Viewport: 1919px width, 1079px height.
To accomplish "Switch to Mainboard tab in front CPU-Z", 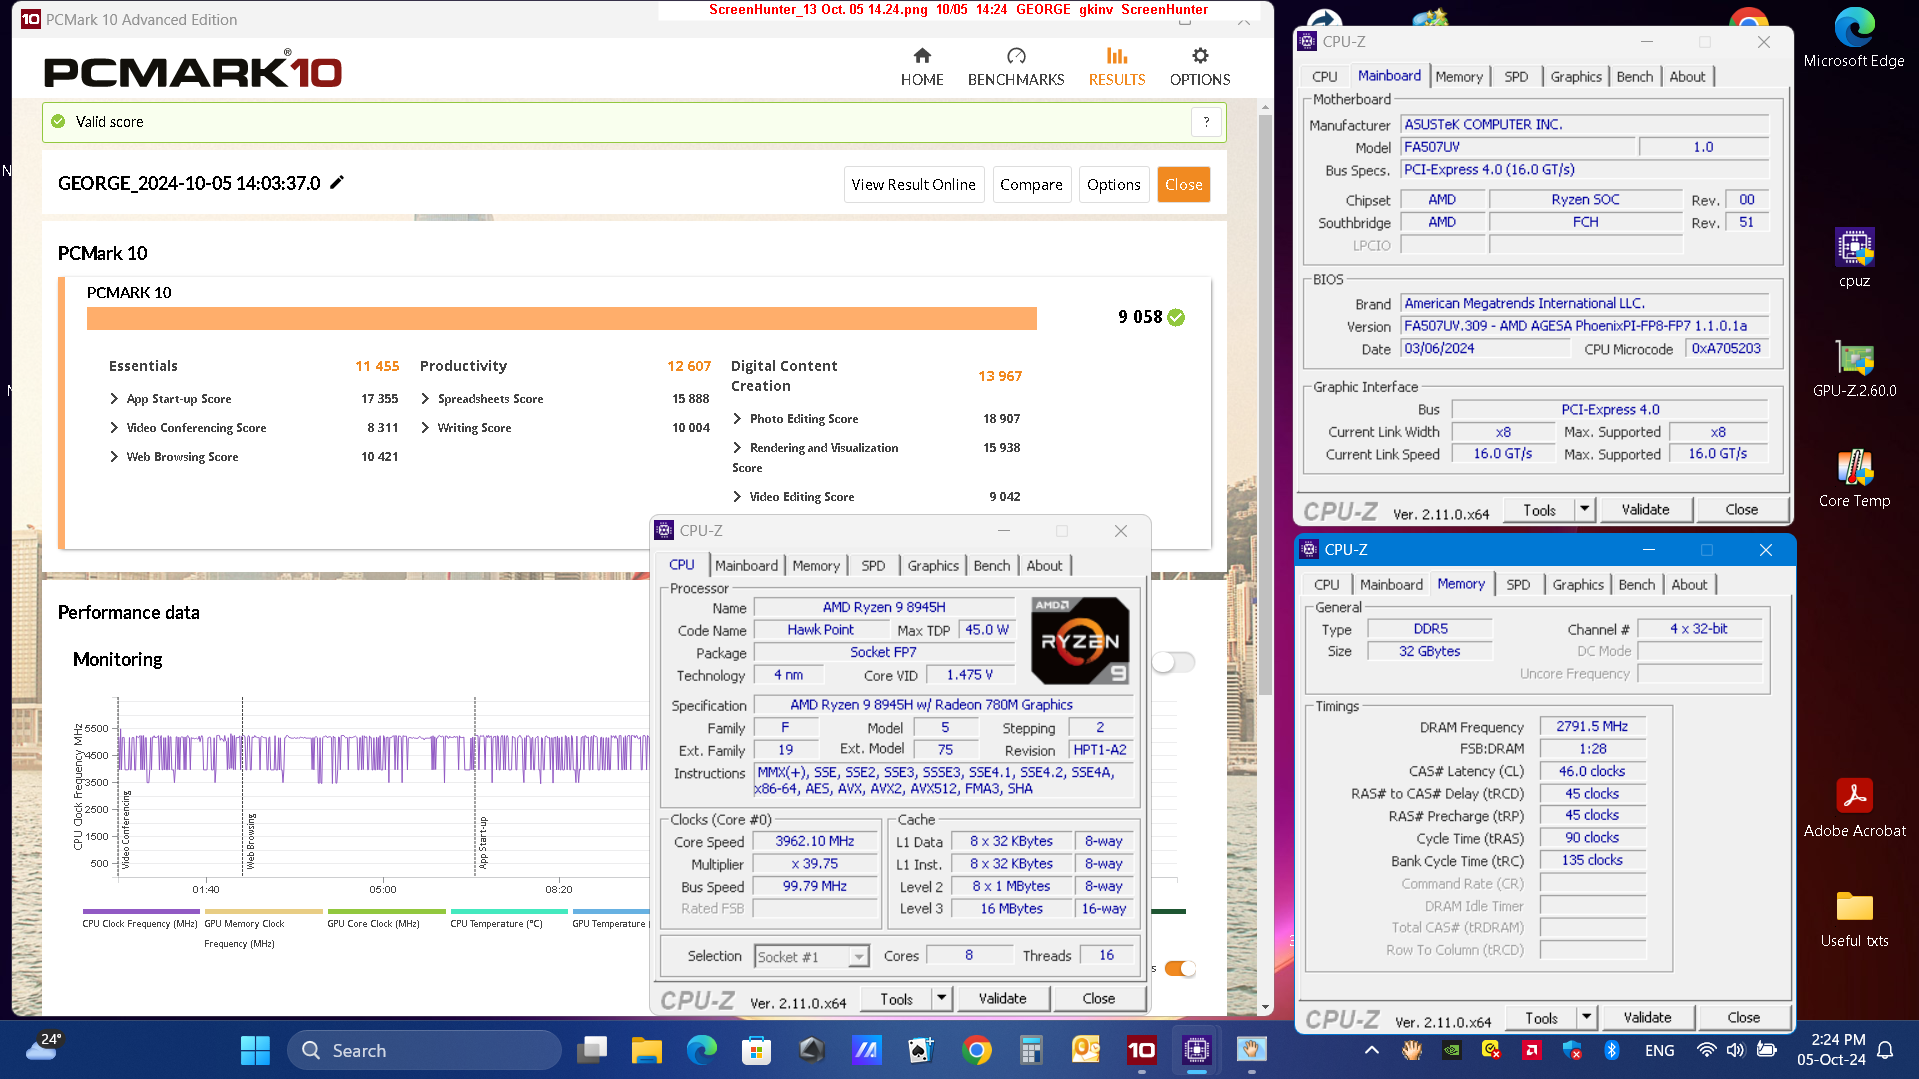I will (746, 565).
